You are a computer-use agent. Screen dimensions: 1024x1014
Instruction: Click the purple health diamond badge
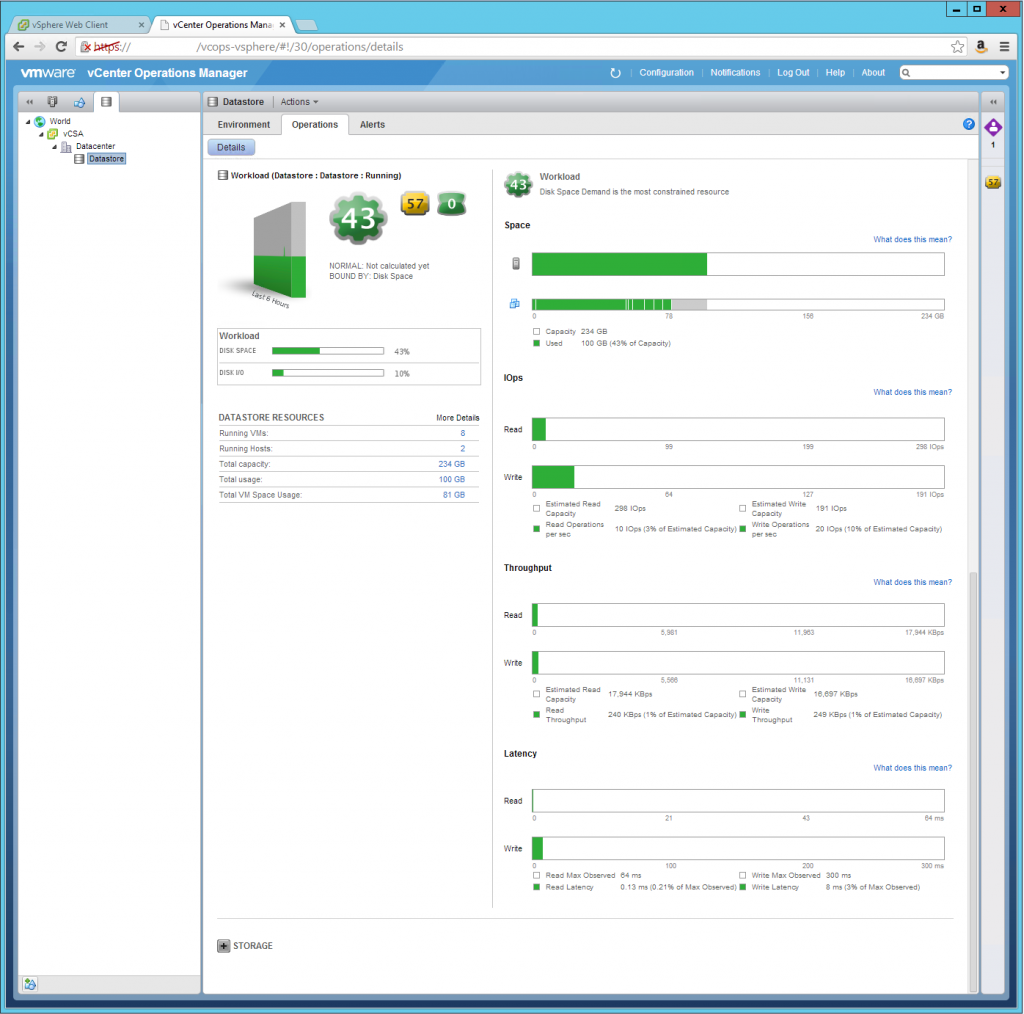point(993,127)
